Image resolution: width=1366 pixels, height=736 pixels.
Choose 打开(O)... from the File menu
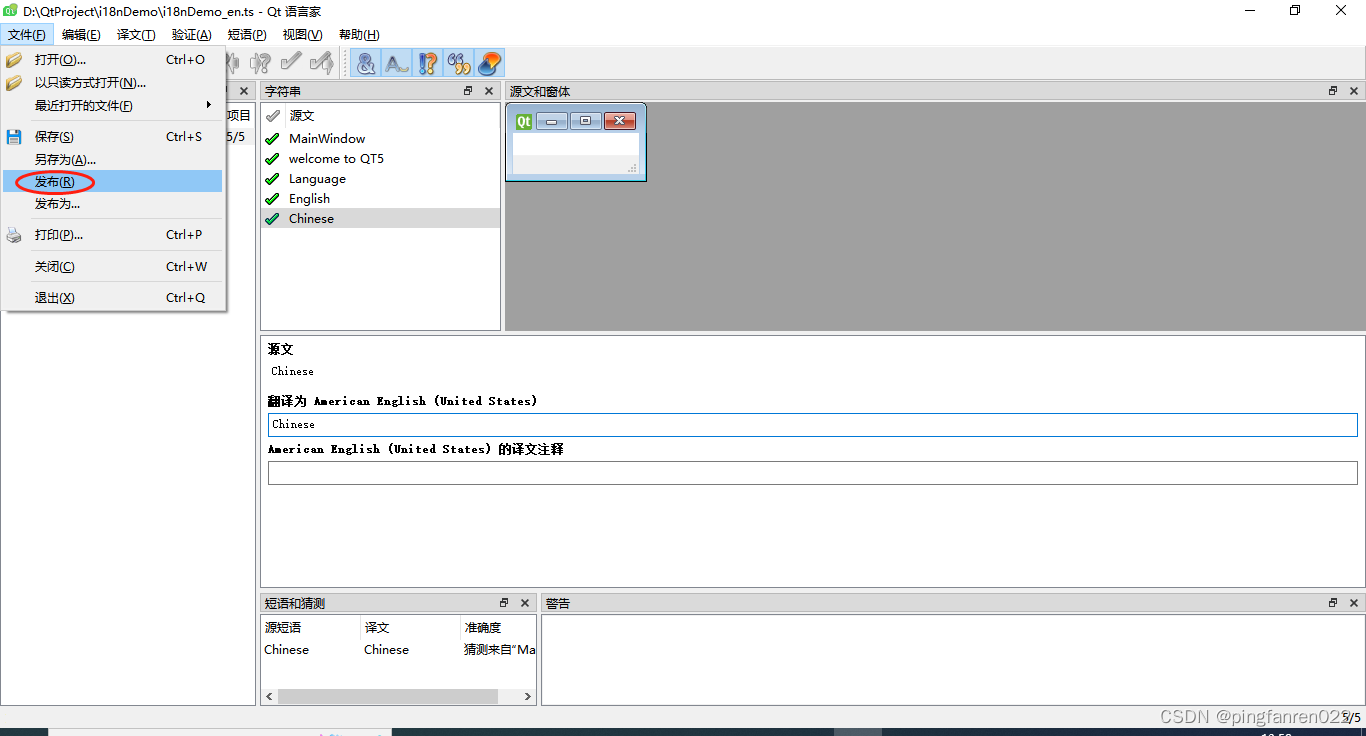click(x=113, y=60)
